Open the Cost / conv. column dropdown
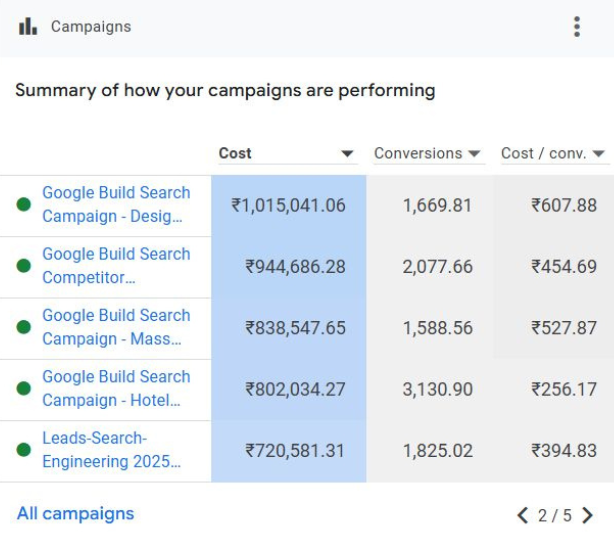The width and height of the screenshot is (614, 534). 599,154
